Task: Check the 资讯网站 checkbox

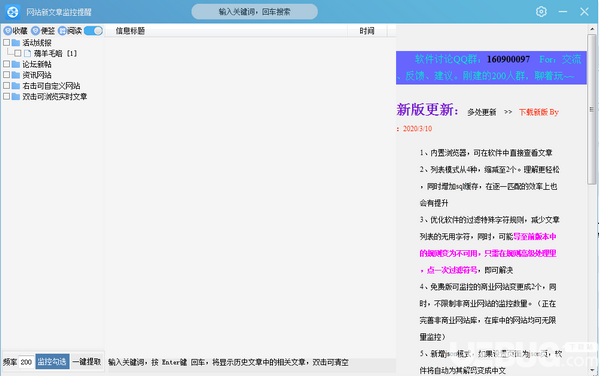Action: pos(6,75)
